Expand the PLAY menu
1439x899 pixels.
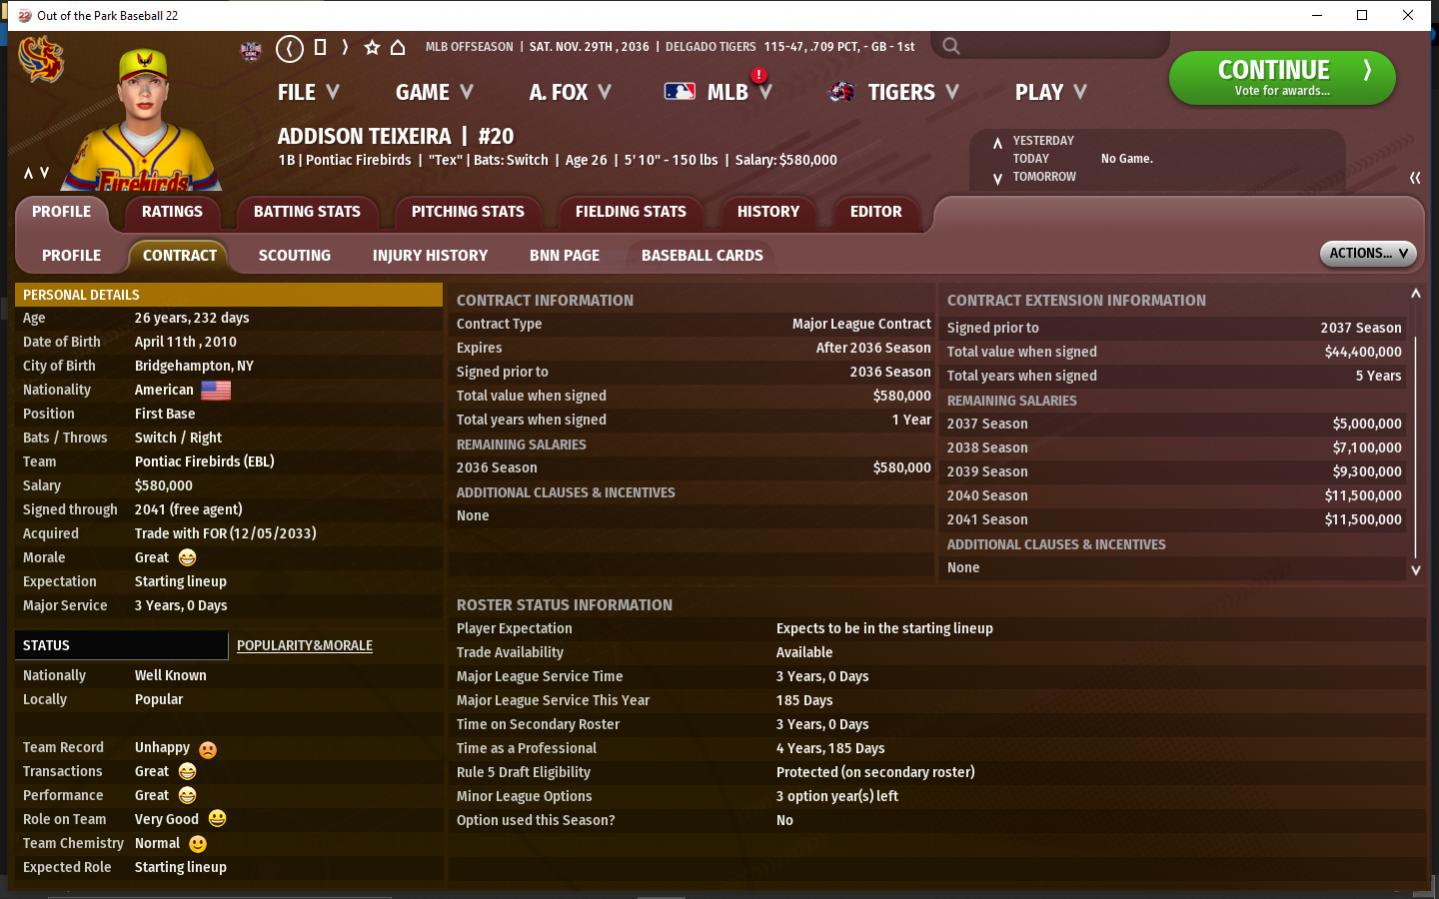[1050, 92]
